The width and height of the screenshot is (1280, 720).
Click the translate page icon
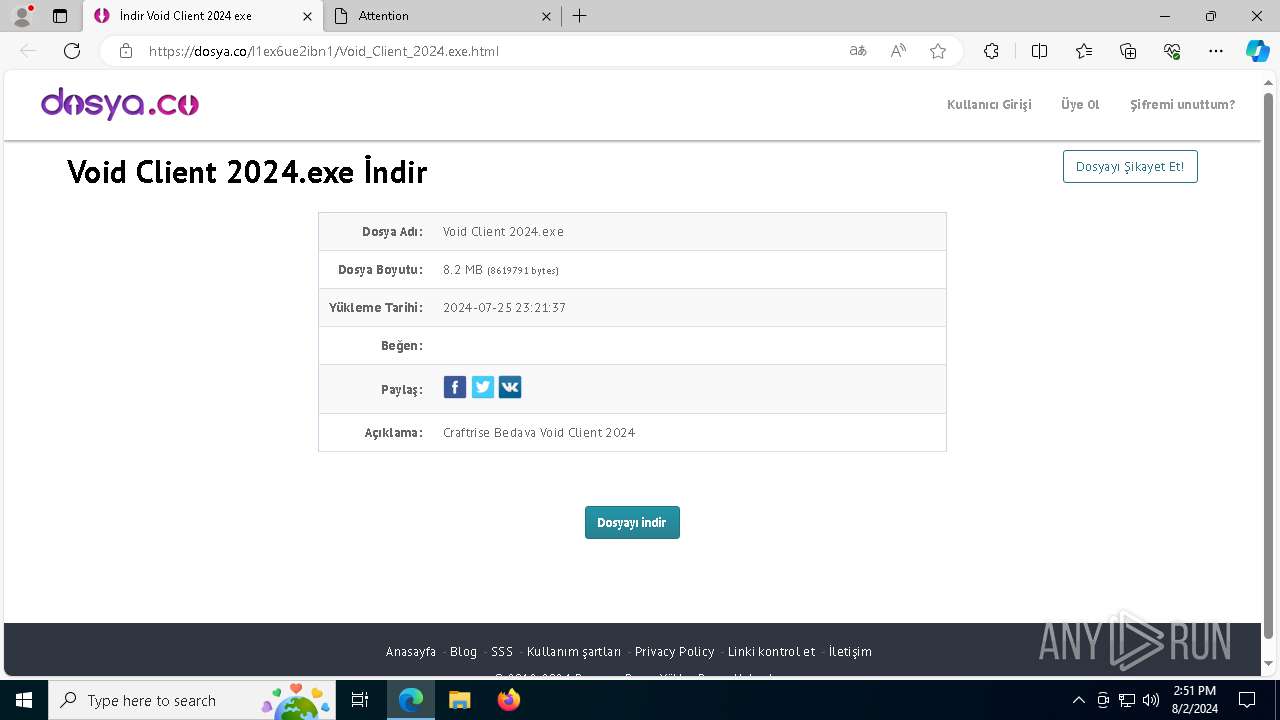tap(858, 51)
